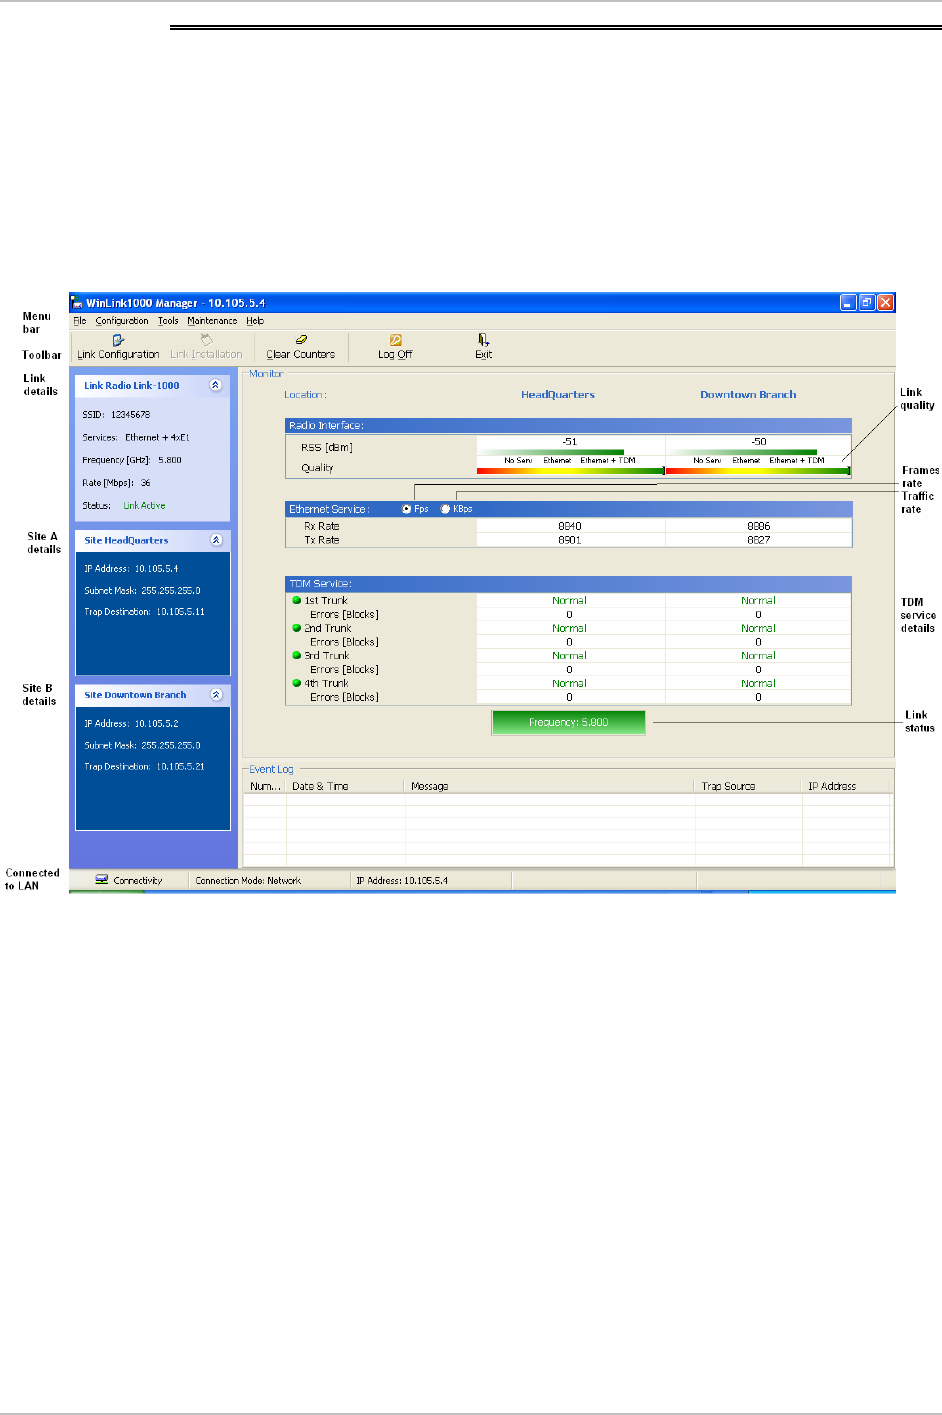The image size is (942, 1415).
Task: Click the Frequency [GHz]: 5.800 text
Action: tap(132, 460)
